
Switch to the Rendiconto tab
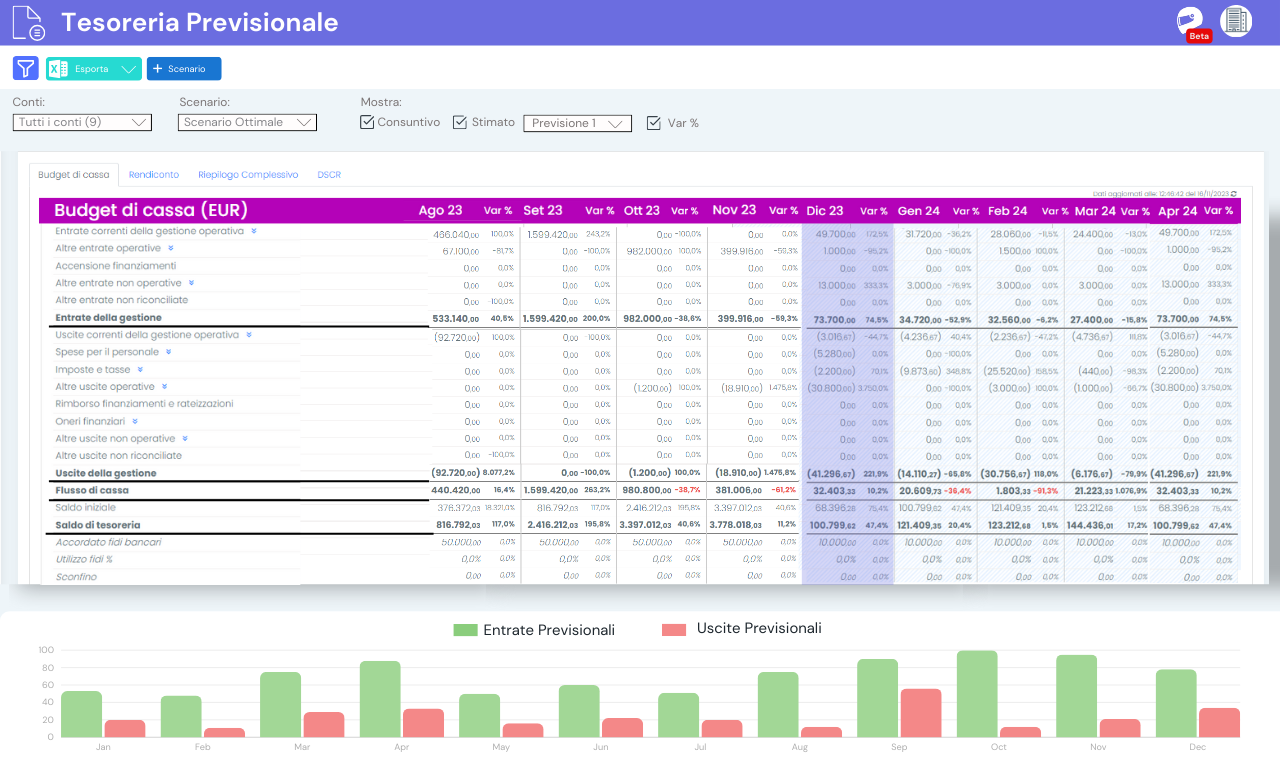(x=154, y=174)
